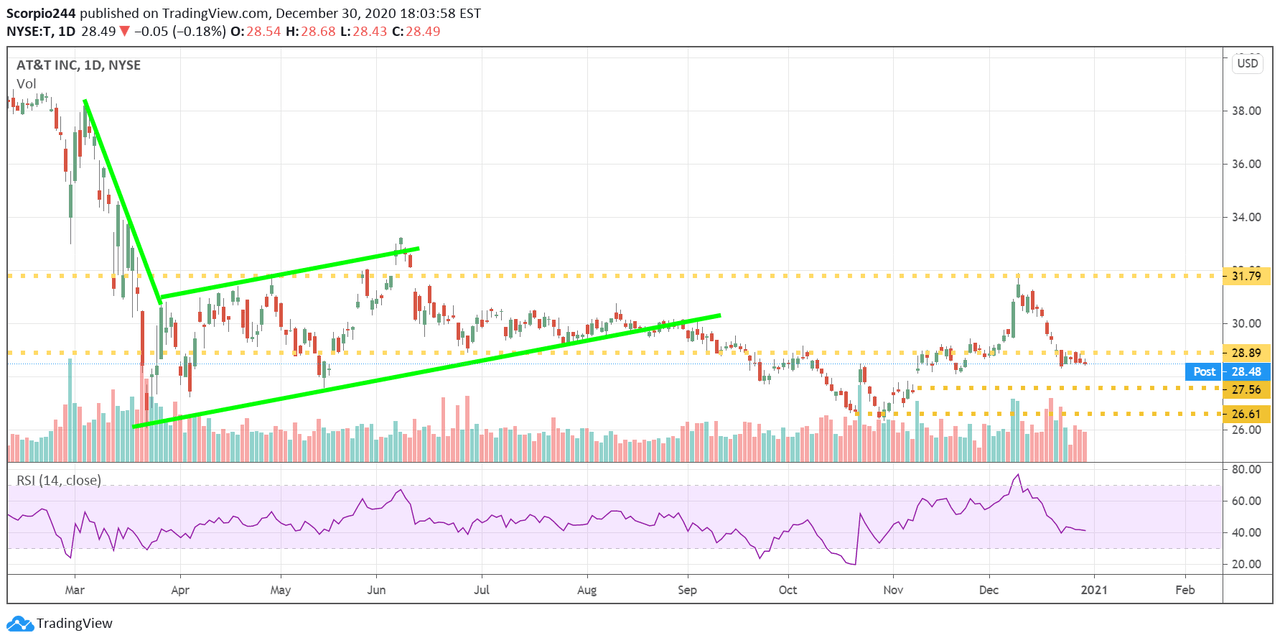Click the 27.56 price level label
Screen dimensions: 1280x643
pos(1248,389)
